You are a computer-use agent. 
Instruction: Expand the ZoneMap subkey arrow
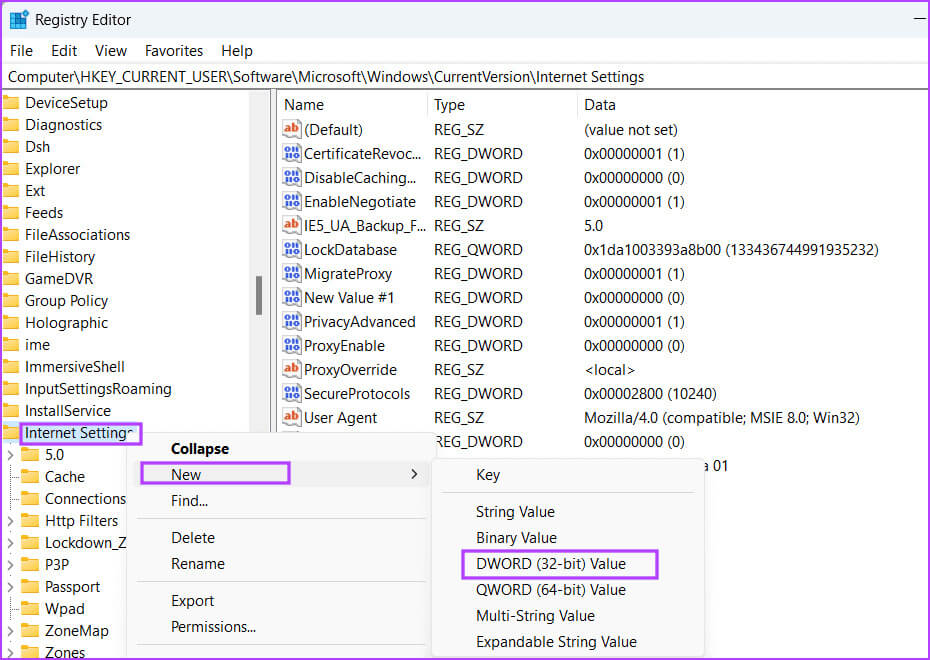click(x=10, y=630)
